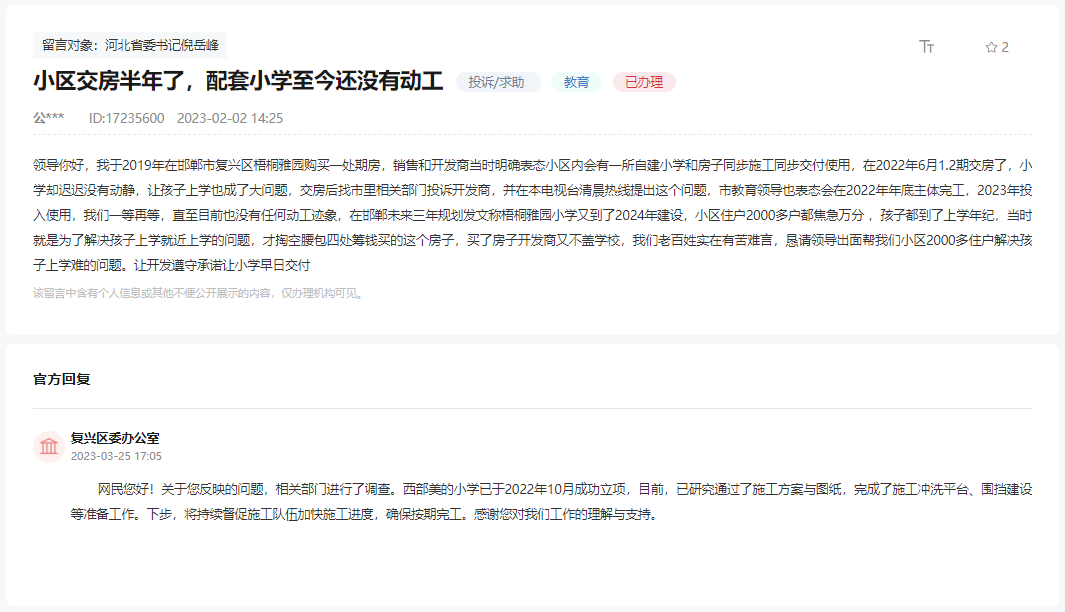The width and height of the screenshot is (1065, 612).
Task: Click the complaint line ending 让开发遵守承诺让小学早日交付
Action: pyautogui.click(x=172, y=265)
